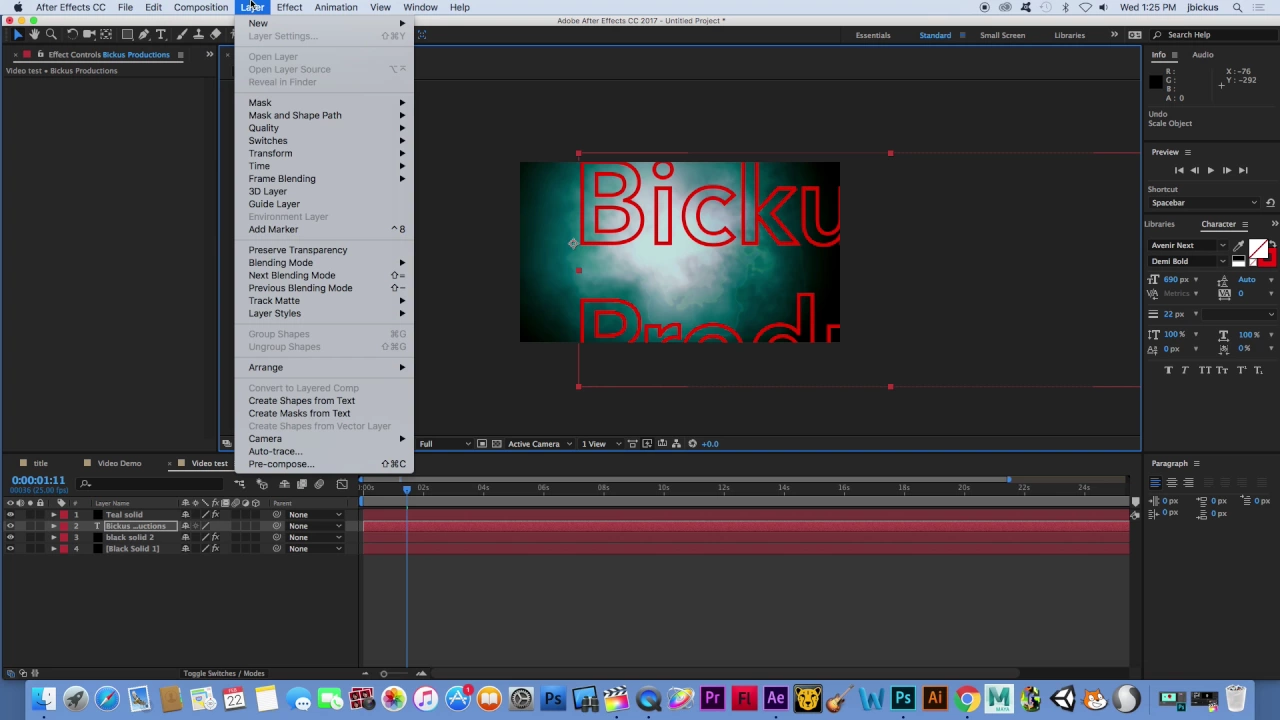1280x720 pixels.
Task: Hide the black solid 2 layer
Action: coord(10,537)
